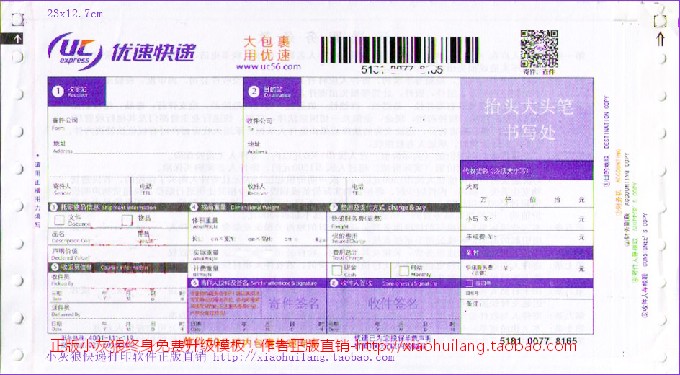Image resolution: width=680 pixels, height=375 pixels.
Task: Click the tracking barcode at the top
Action: pos(399,50)
